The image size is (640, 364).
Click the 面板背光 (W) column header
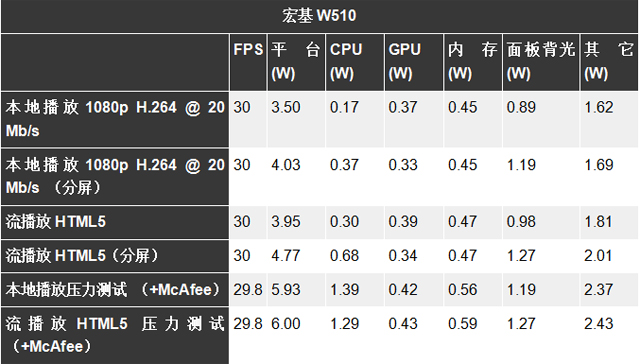tap(541, 62)
